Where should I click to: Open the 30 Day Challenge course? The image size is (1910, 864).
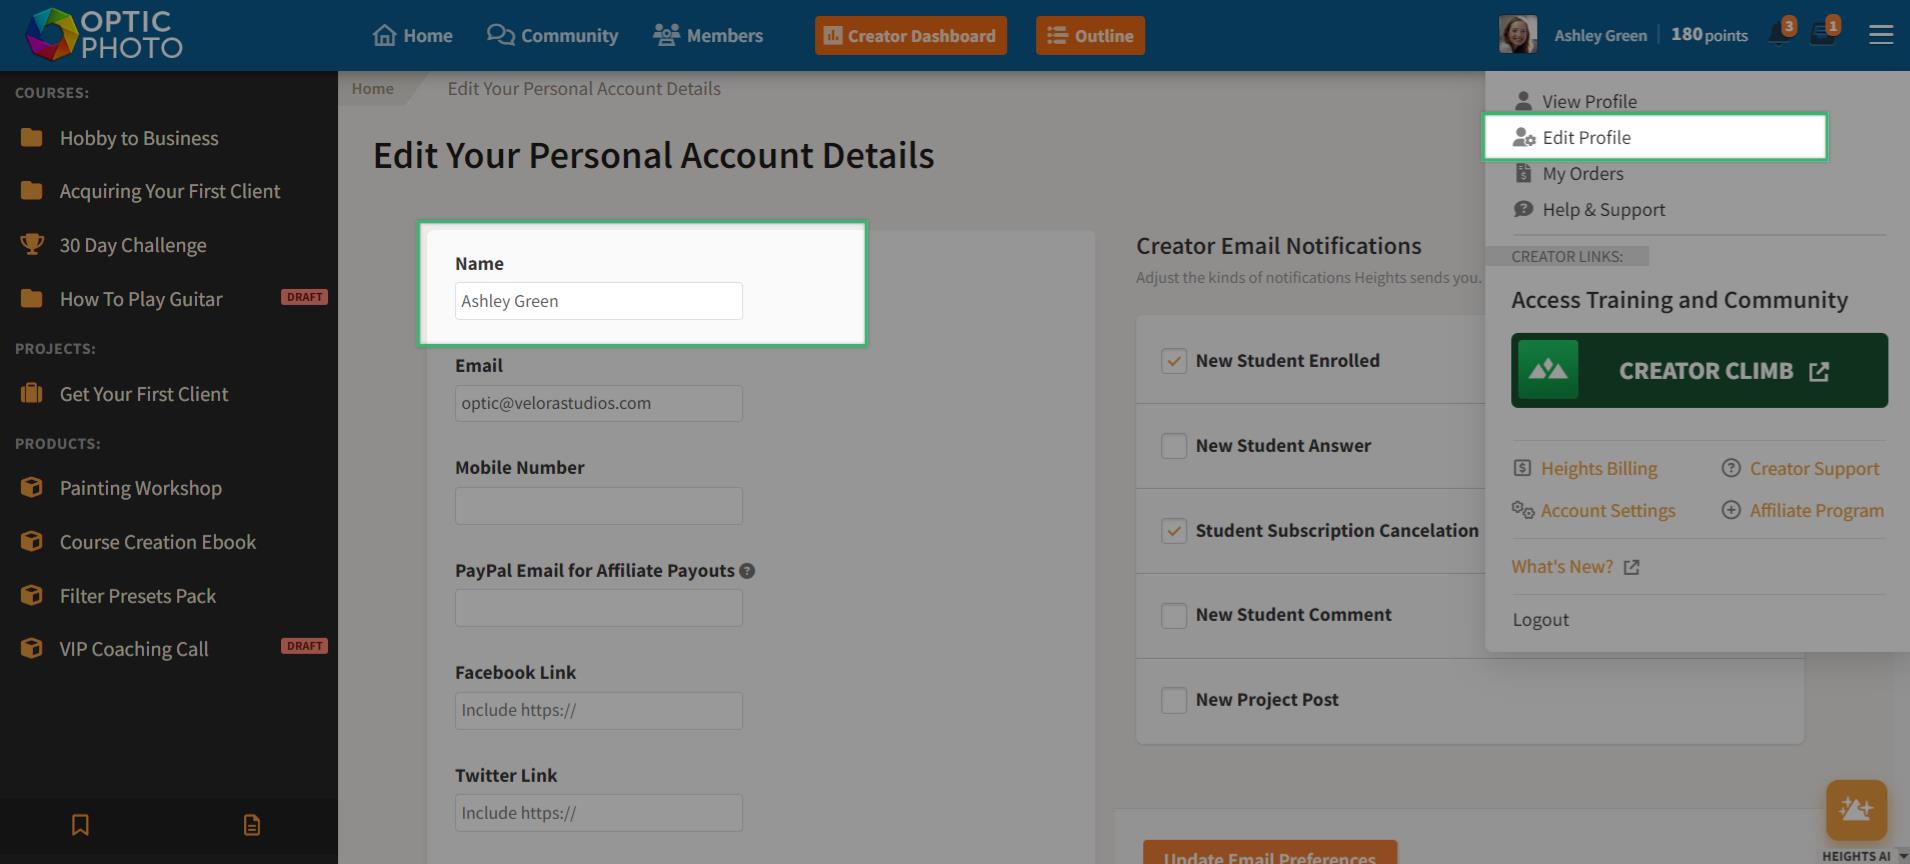[x=133, y=245]
